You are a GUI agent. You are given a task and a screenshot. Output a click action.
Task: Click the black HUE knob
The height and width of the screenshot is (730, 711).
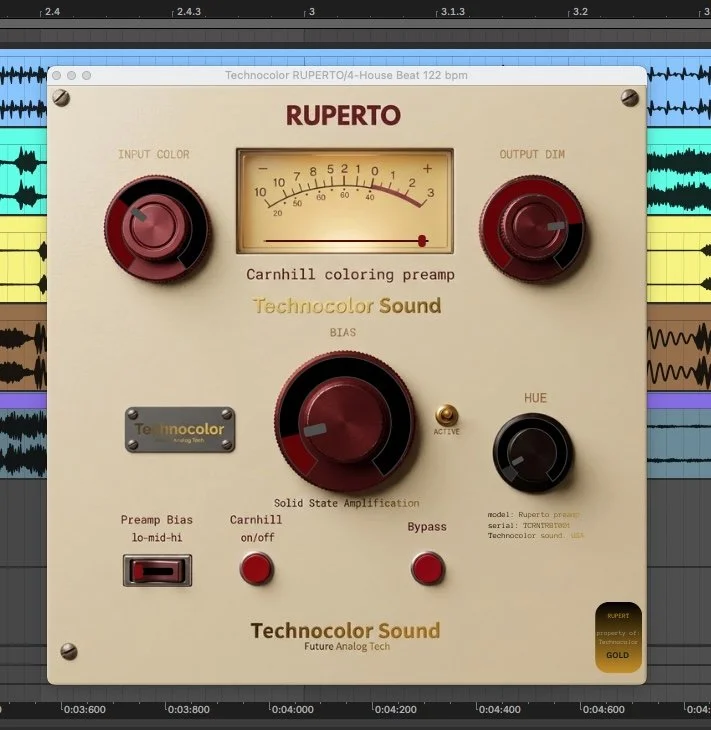(x=533, y=452)
